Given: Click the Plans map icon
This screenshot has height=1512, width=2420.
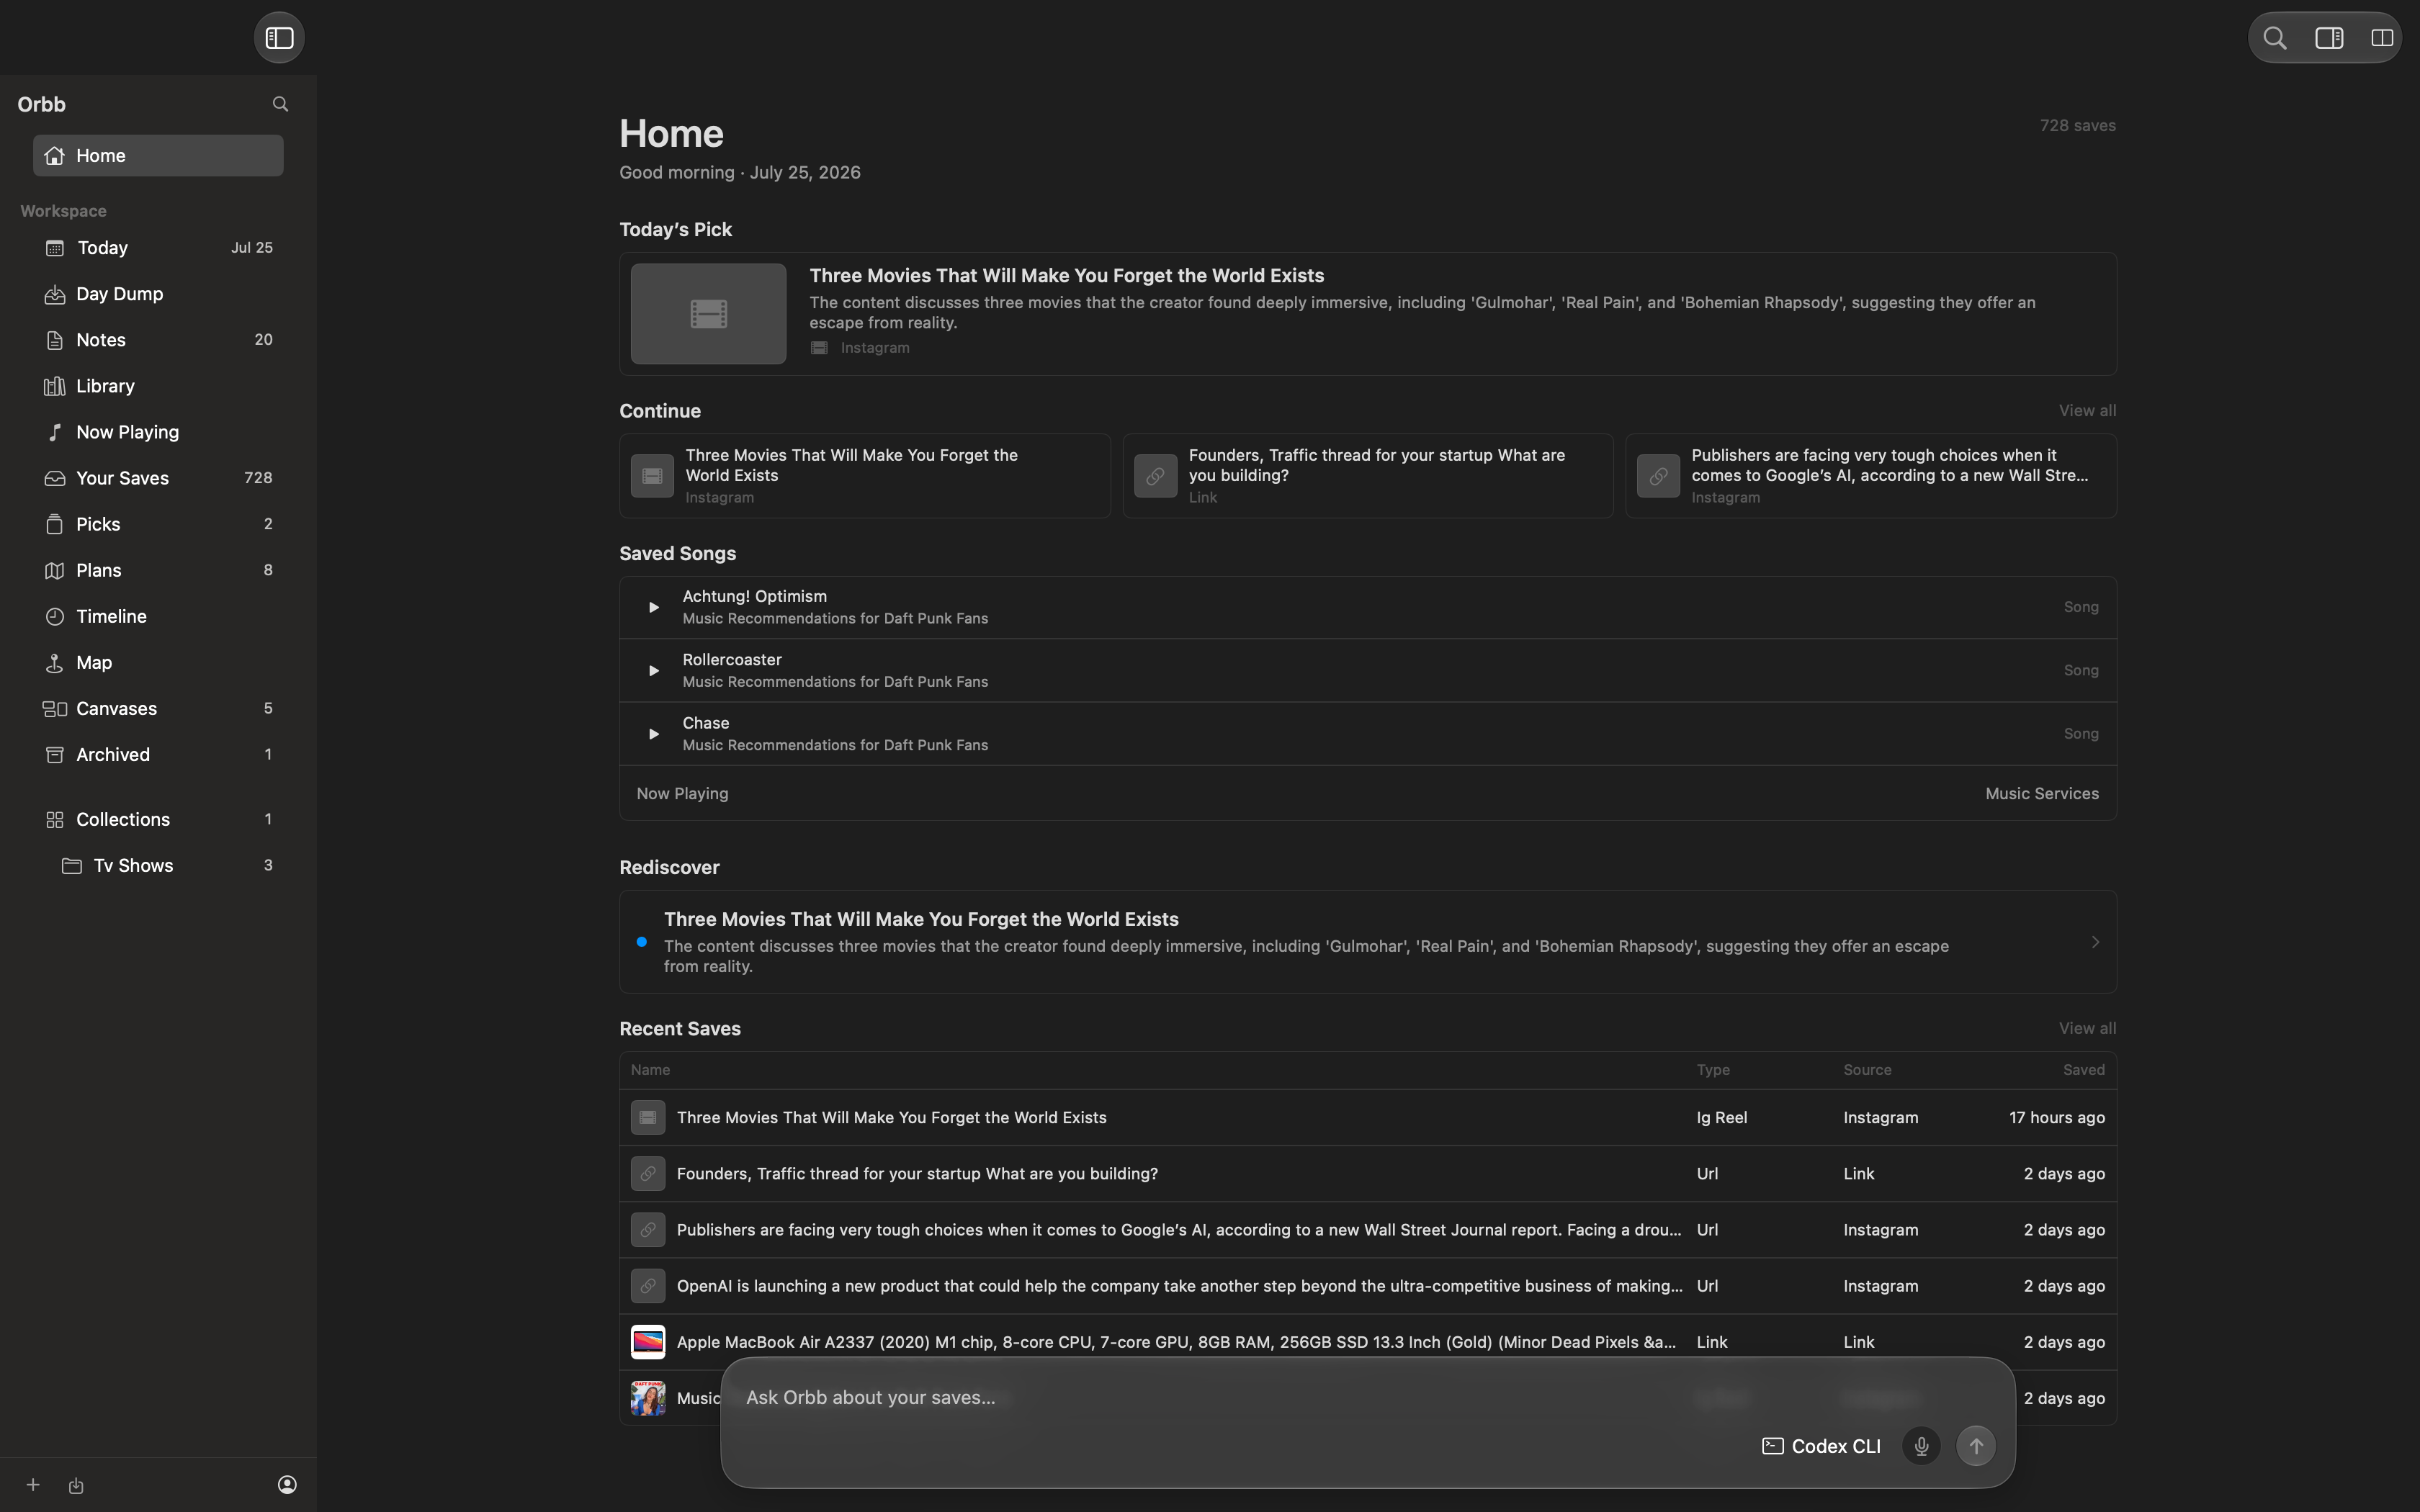Looking at the screenshot, I should click(x=55, y=571).
